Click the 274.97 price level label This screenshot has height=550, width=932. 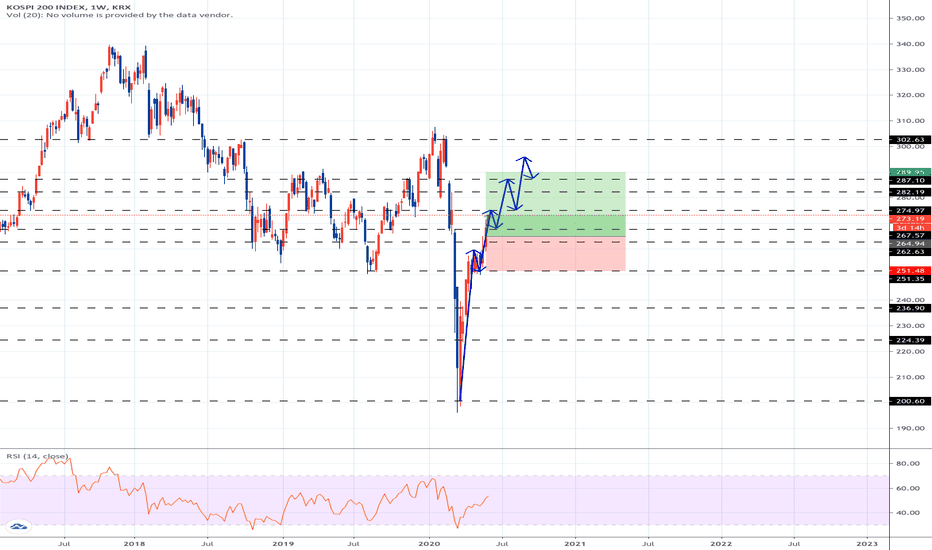pos(910,210)
